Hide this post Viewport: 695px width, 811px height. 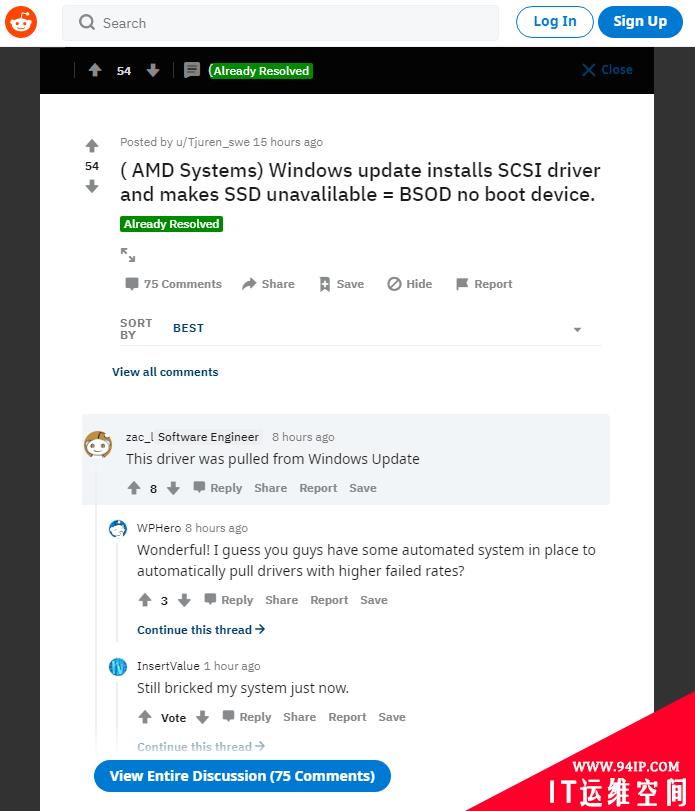[410, 284]
